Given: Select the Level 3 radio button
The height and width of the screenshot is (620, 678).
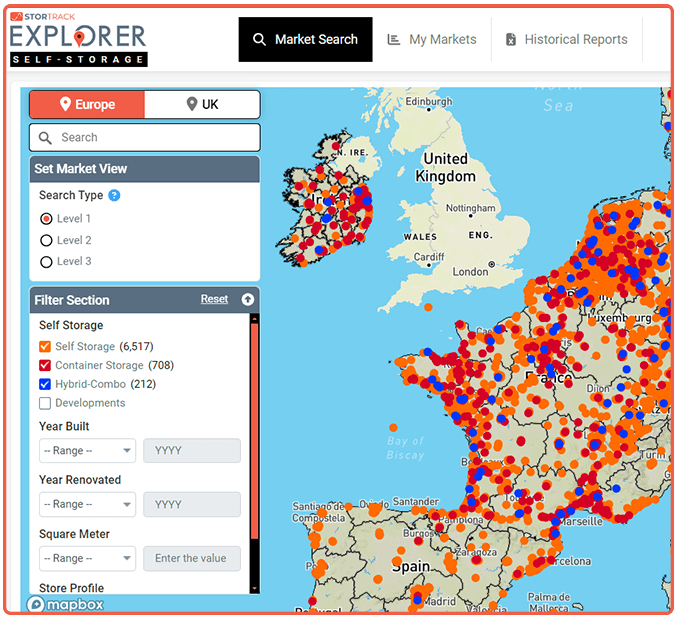Looking at the screenshot, I should click(x=46, y=262).
